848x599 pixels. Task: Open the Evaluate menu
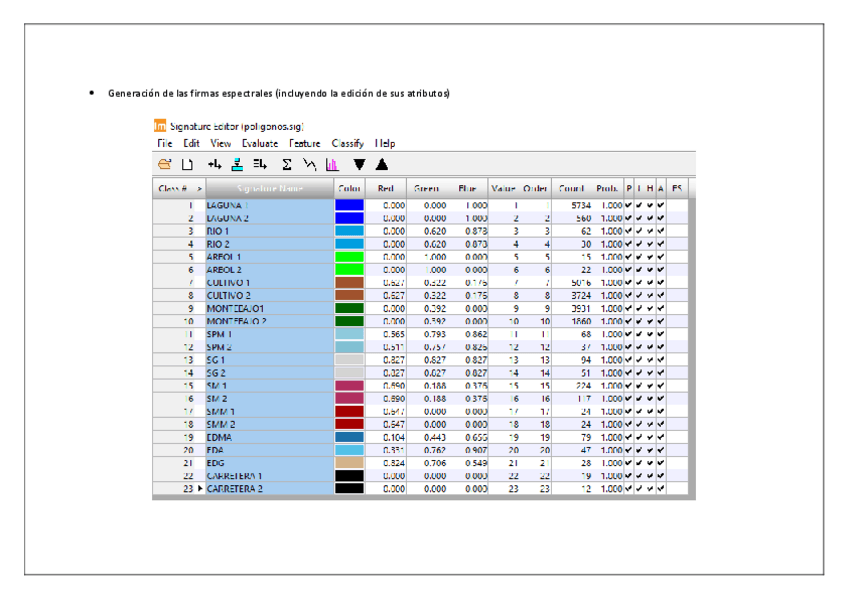[260, 144]
